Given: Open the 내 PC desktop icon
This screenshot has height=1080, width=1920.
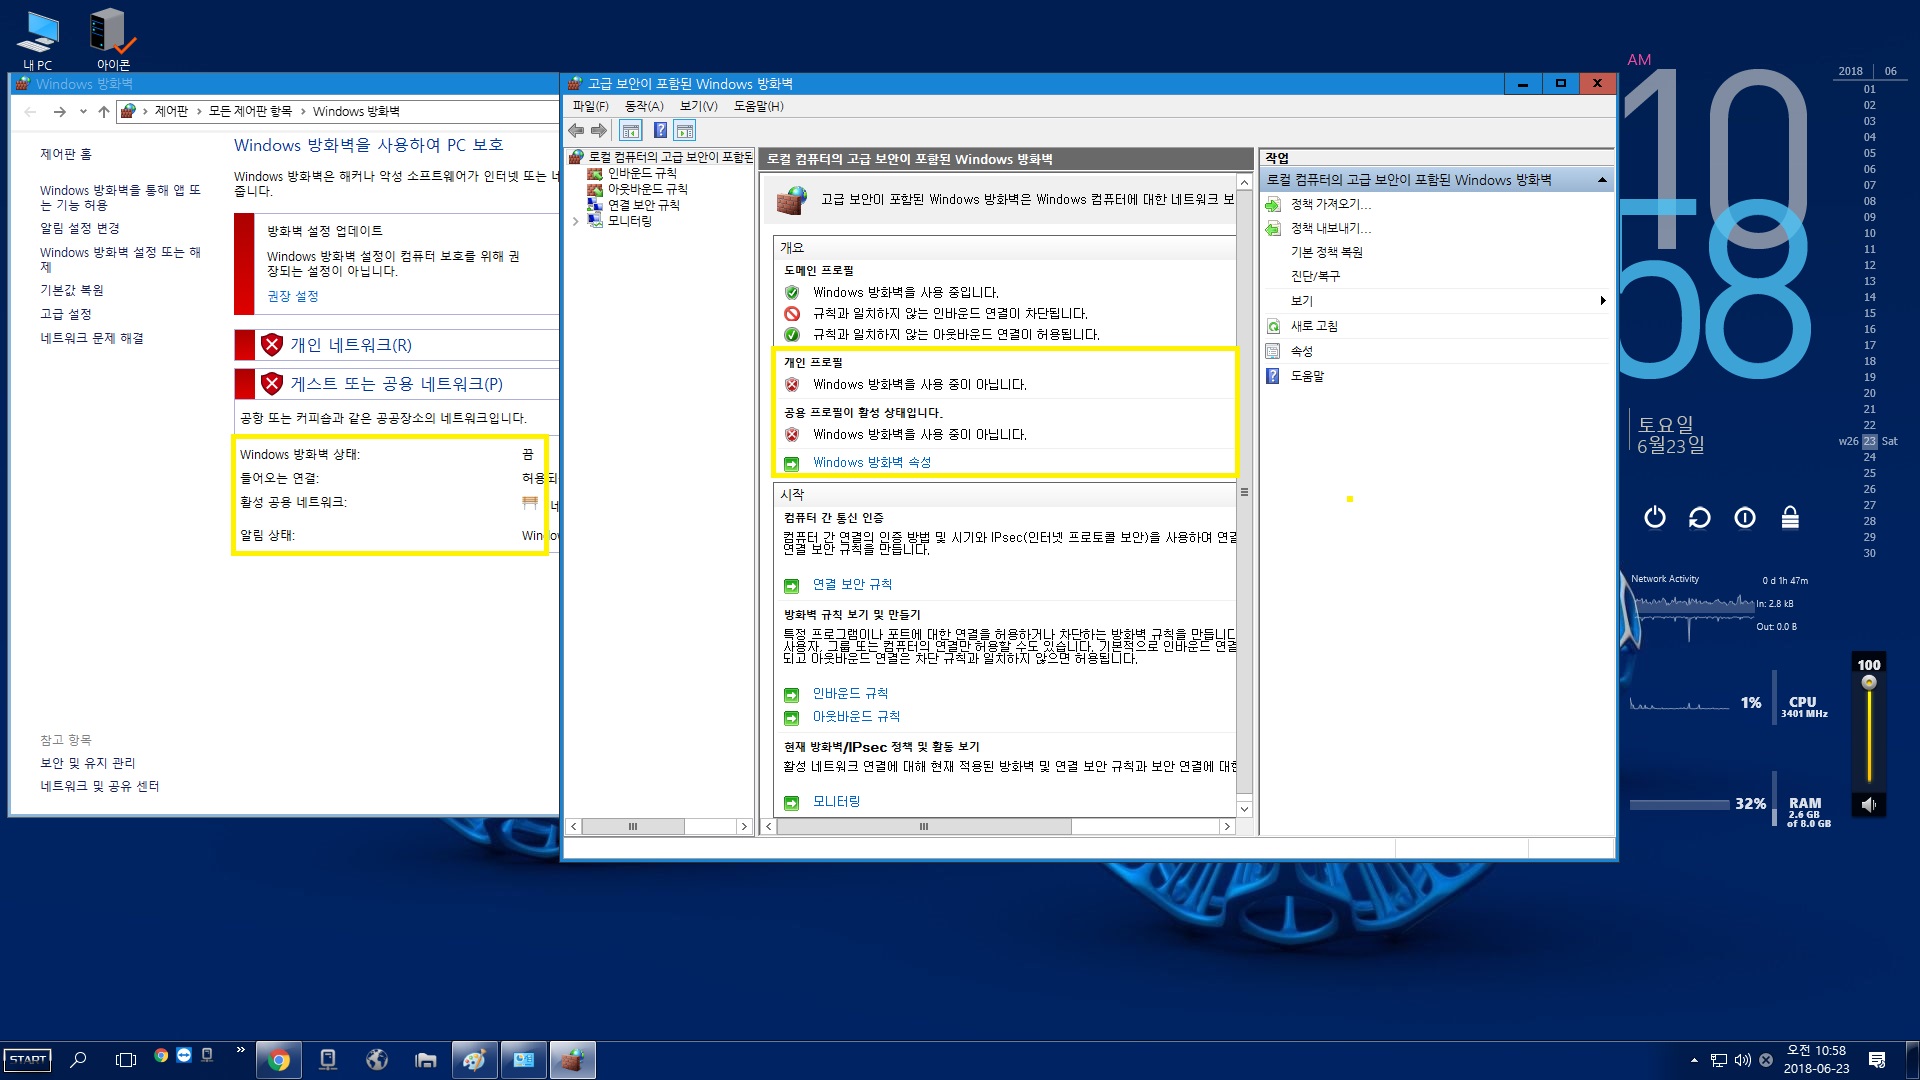Looking at the screenshot, I should pyautogui.click(x=38, y=40).
